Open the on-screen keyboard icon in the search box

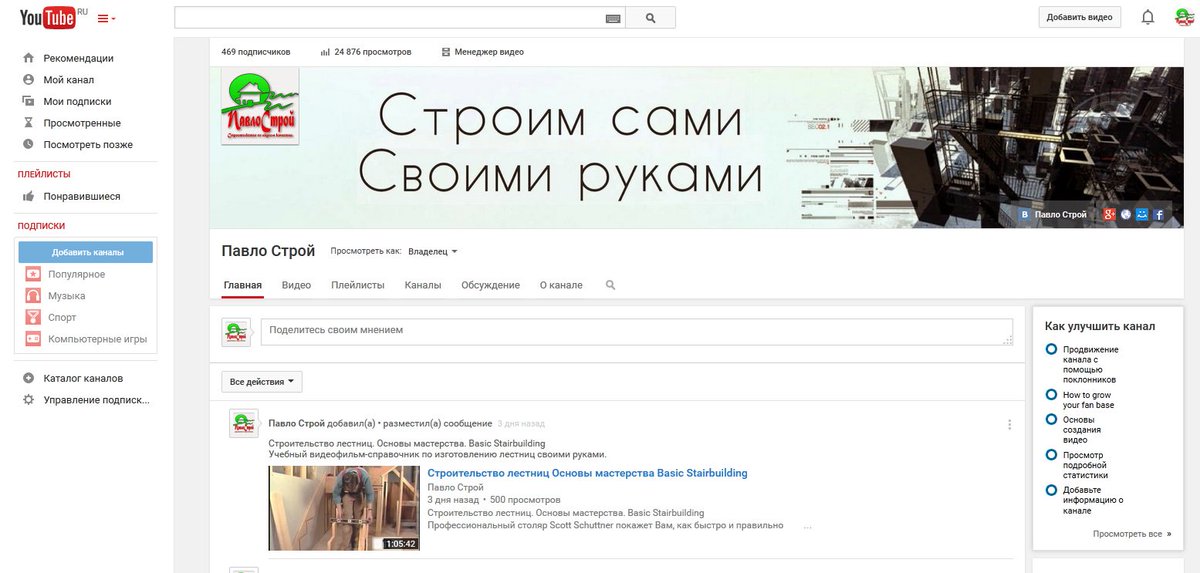coord(612,18)
